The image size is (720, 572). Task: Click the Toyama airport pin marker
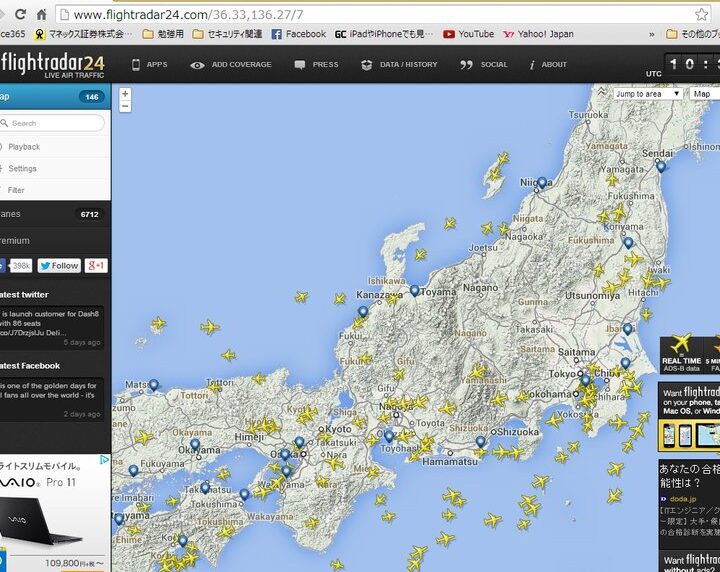[x=415, y=290]
